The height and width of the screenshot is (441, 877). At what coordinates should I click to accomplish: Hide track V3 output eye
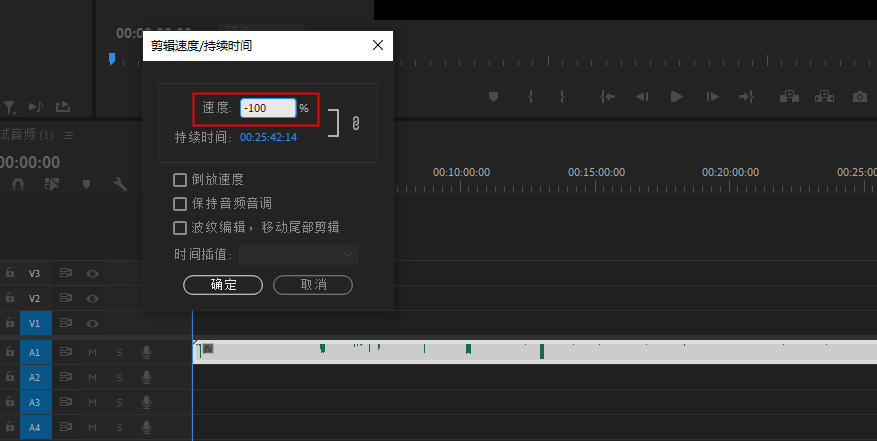pyautogui.click(x=93, y=274)
